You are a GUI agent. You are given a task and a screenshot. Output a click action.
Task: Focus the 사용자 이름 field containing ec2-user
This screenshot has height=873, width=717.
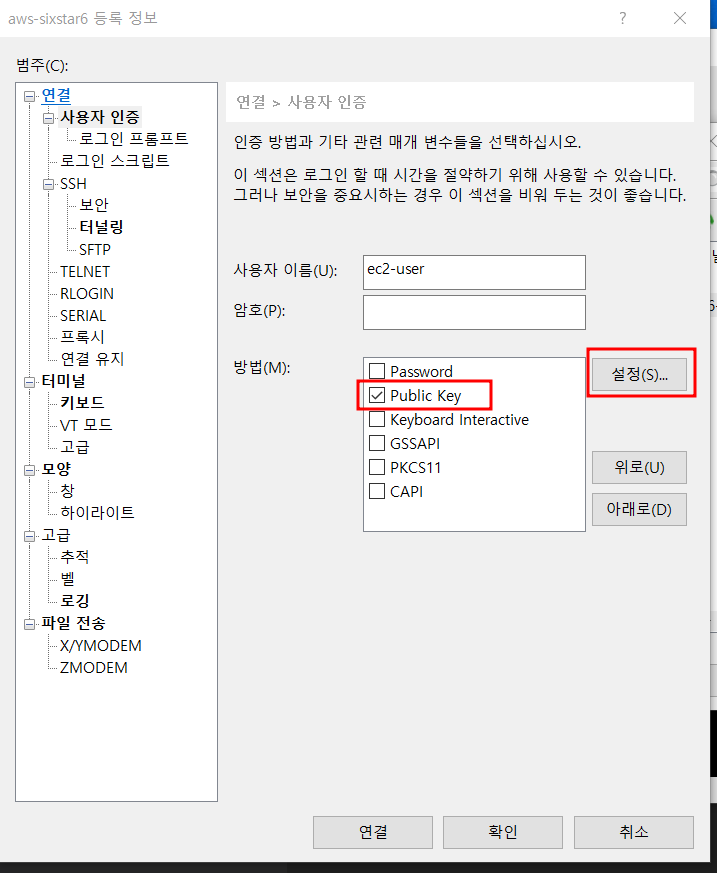pos(474,271)
